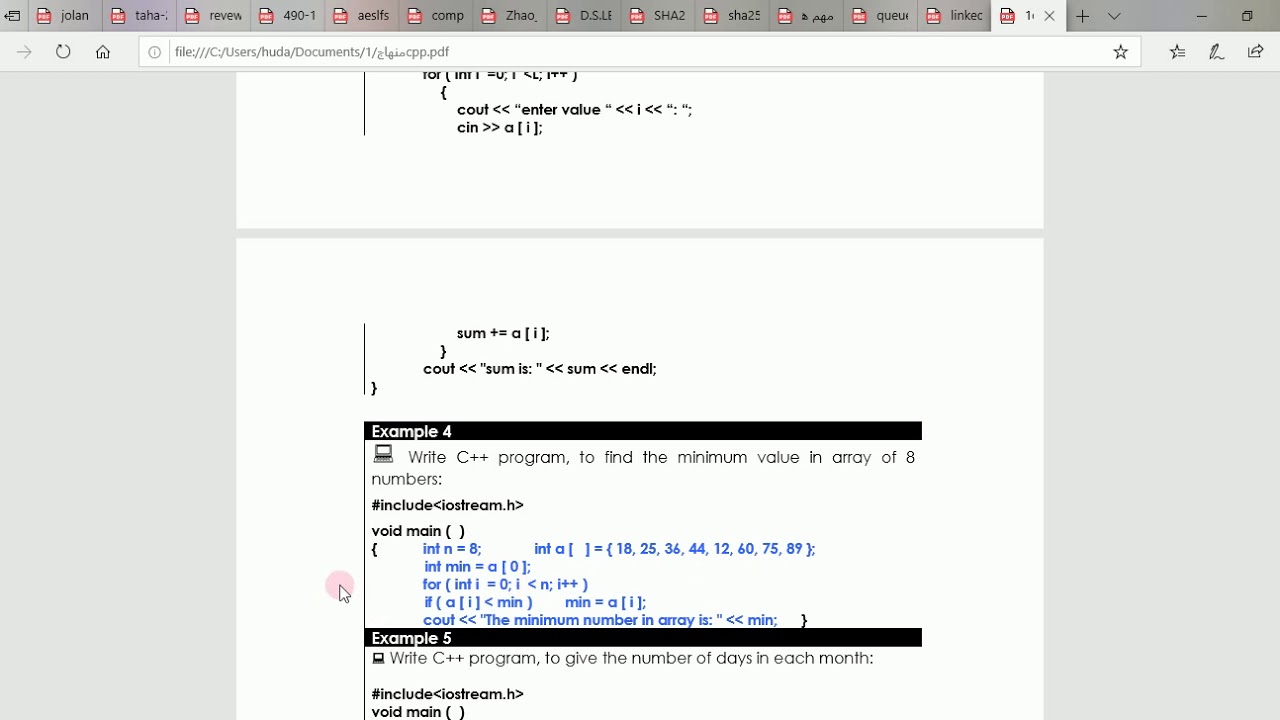Switch to the 490-1 tab
Viewport: 1280px width, 720px height.
tap(288, 16)
